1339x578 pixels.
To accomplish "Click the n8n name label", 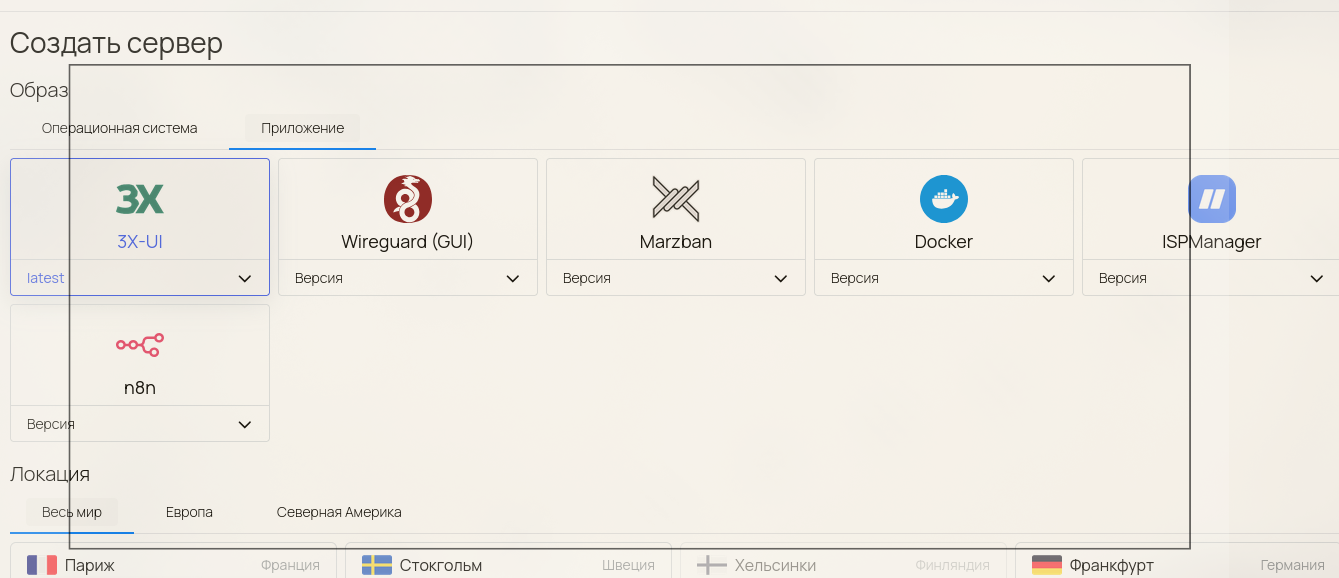I will 140,388.
